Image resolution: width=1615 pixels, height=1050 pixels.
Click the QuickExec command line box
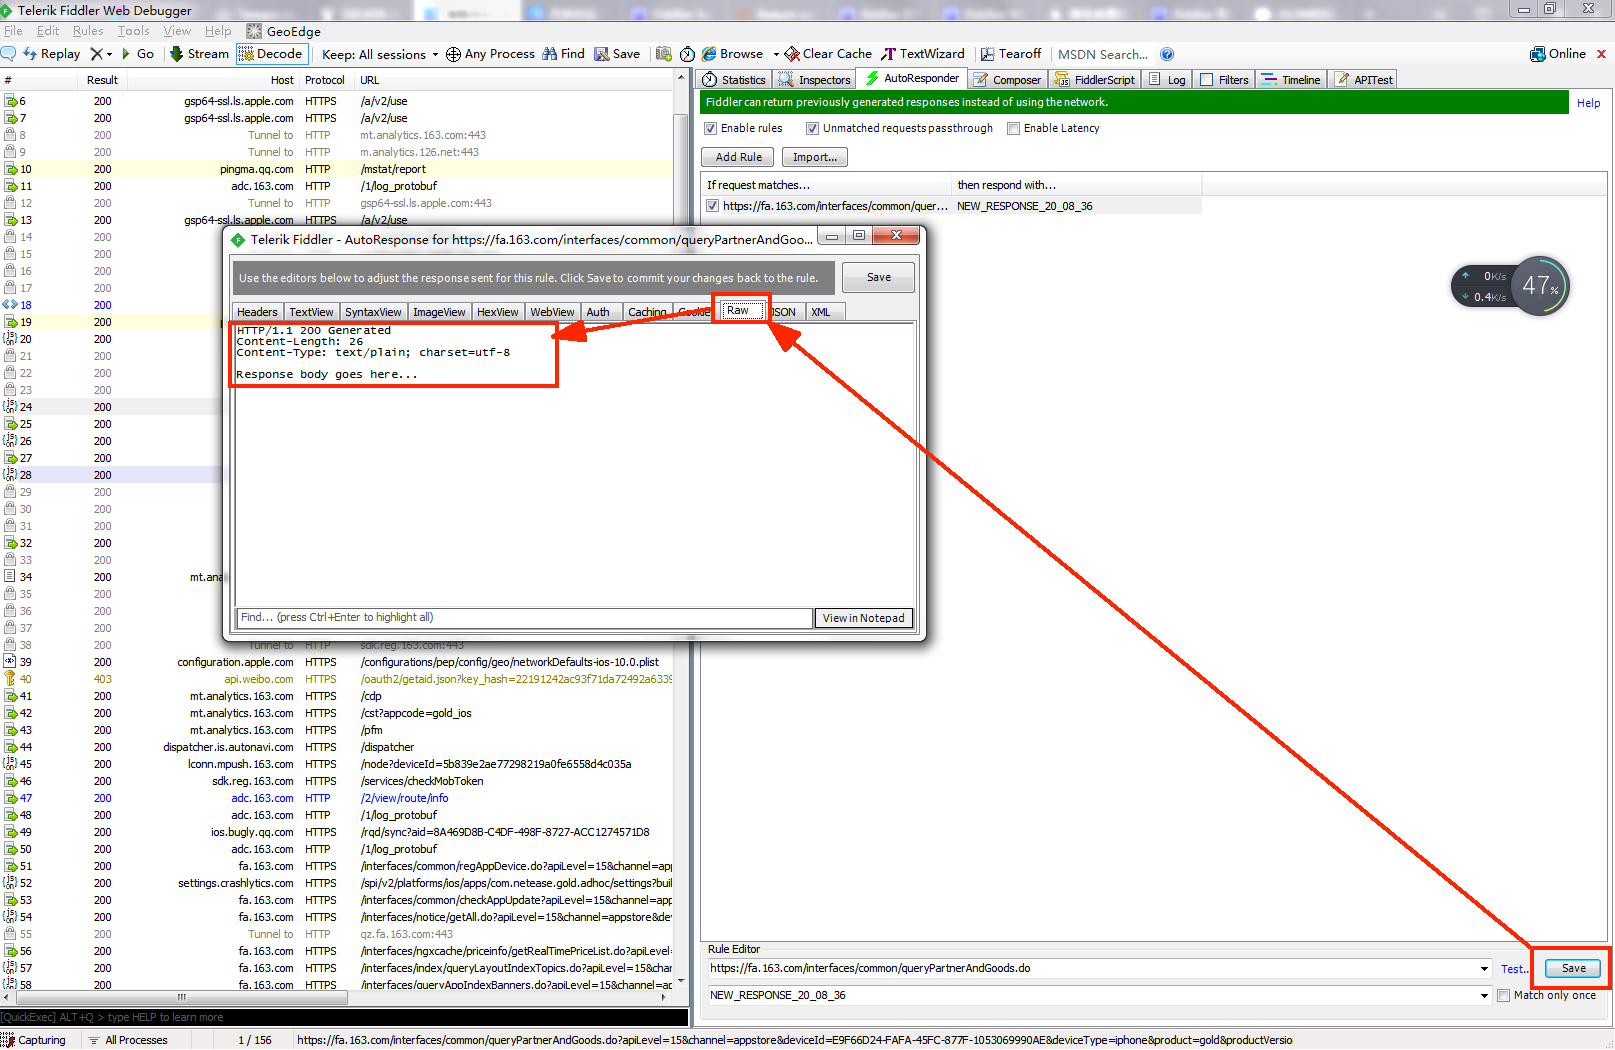click(344, 1017)
